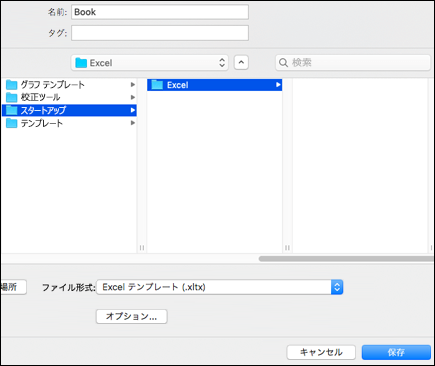The image size is (435, 366).
Task: Expand グラフ テンプレート via its arrow
Action: 133,85
